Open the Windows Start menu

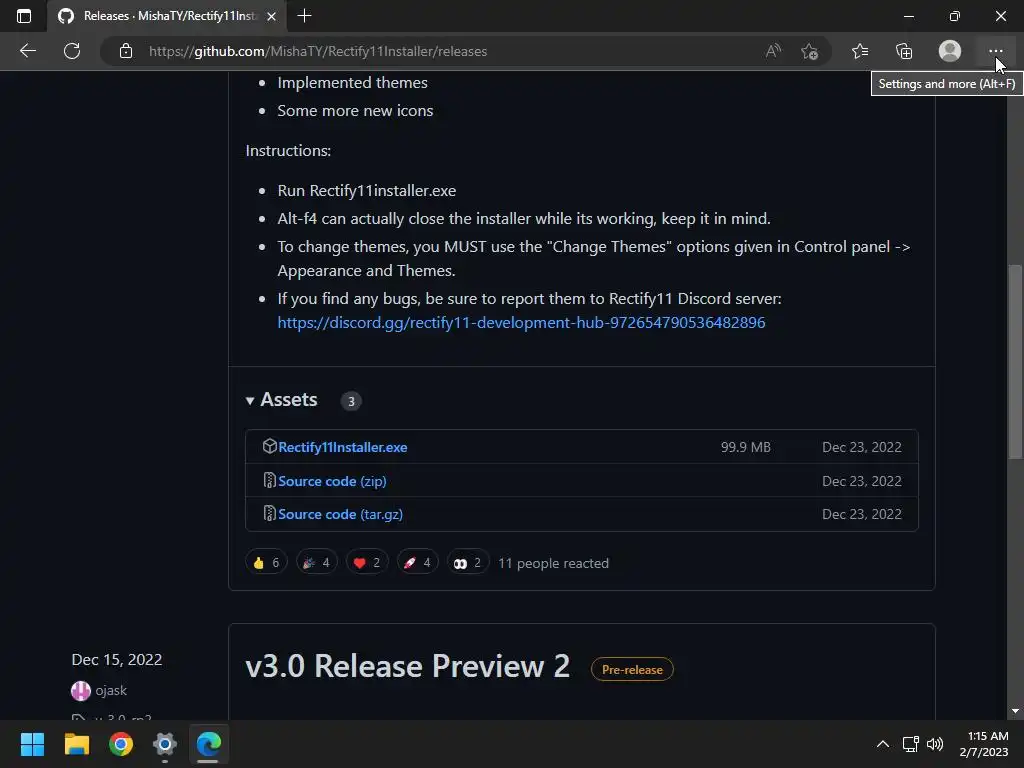click(x=32, y=744)
